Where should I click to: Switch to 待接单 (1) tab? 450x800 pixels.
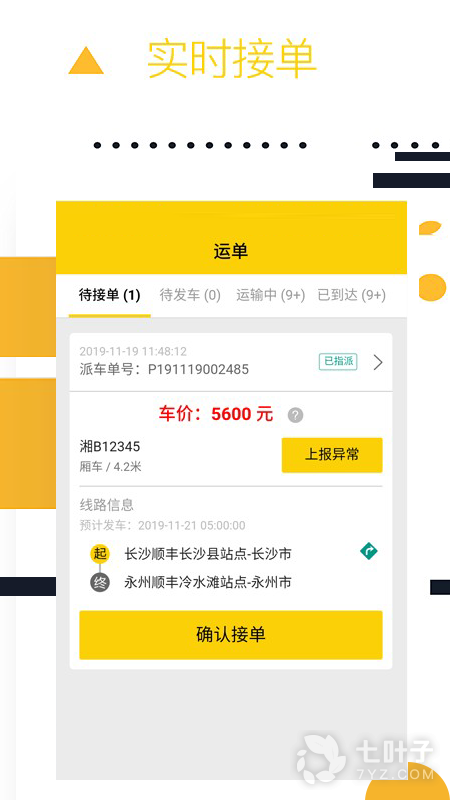pyautogui.click(x=109, y=295)
